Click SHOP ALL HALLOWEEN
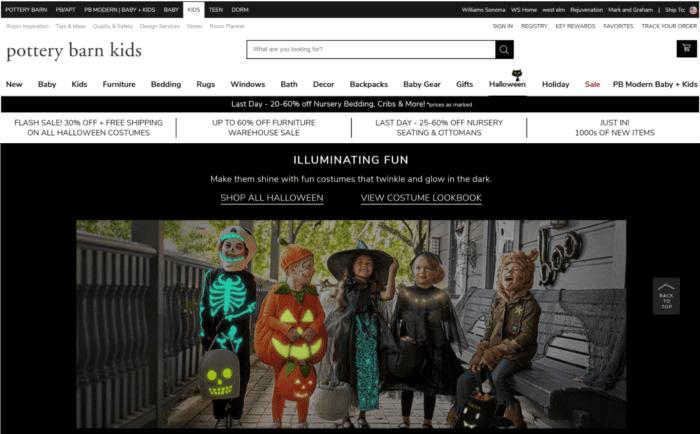Screen dimensions: 700x434 tap(272, 198)
